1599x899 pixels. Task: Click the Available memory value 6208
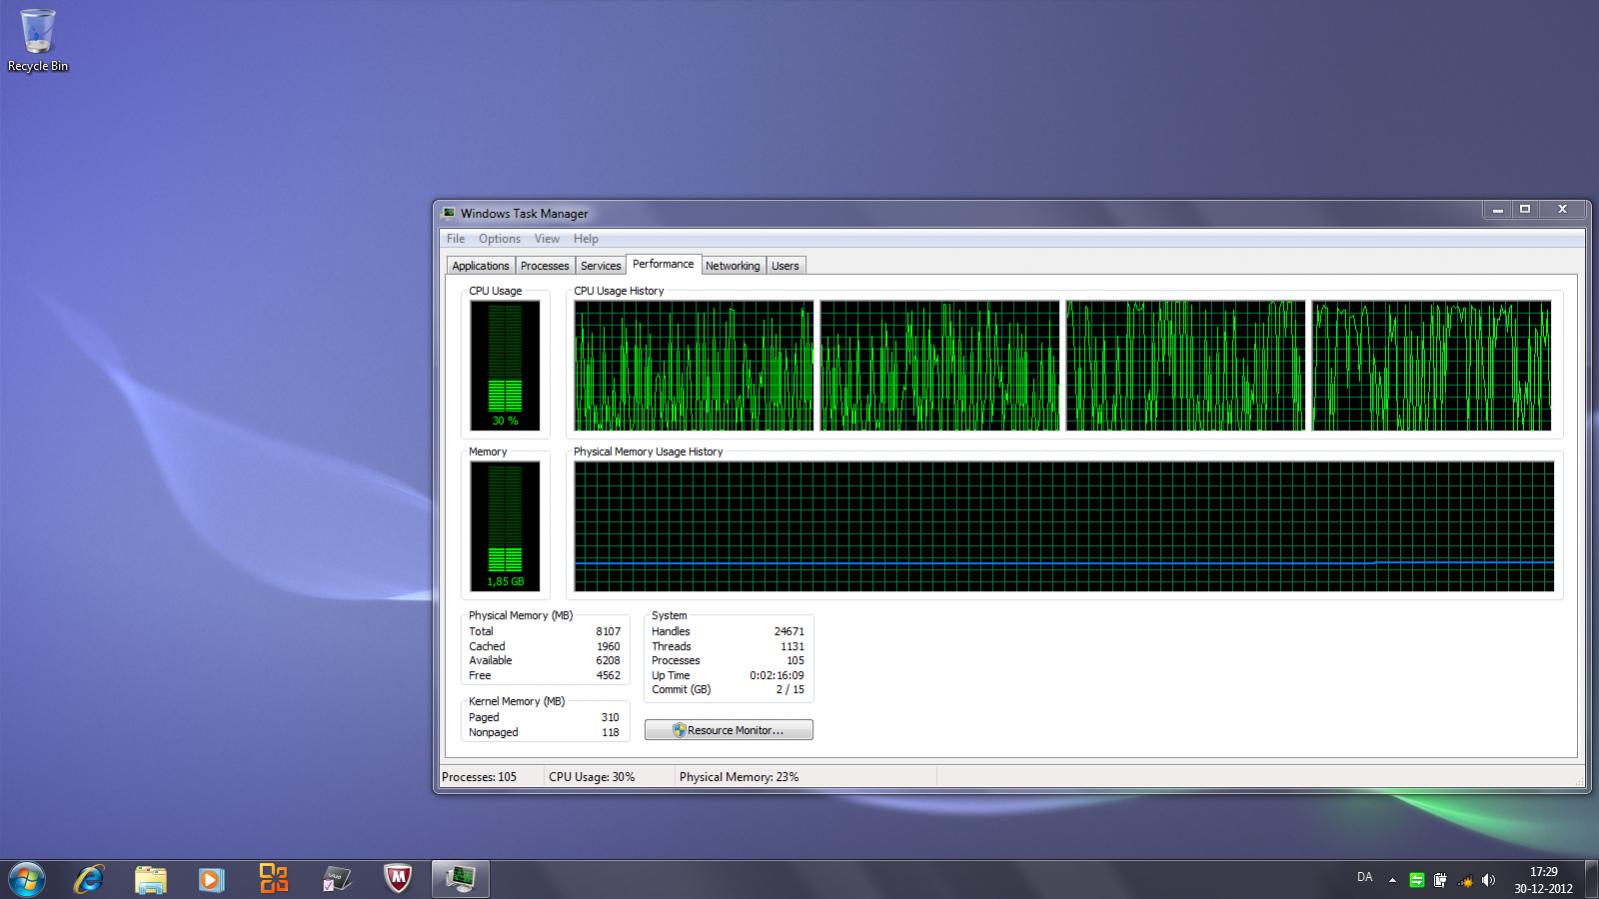pyautogui.click(x=608, y=661)
